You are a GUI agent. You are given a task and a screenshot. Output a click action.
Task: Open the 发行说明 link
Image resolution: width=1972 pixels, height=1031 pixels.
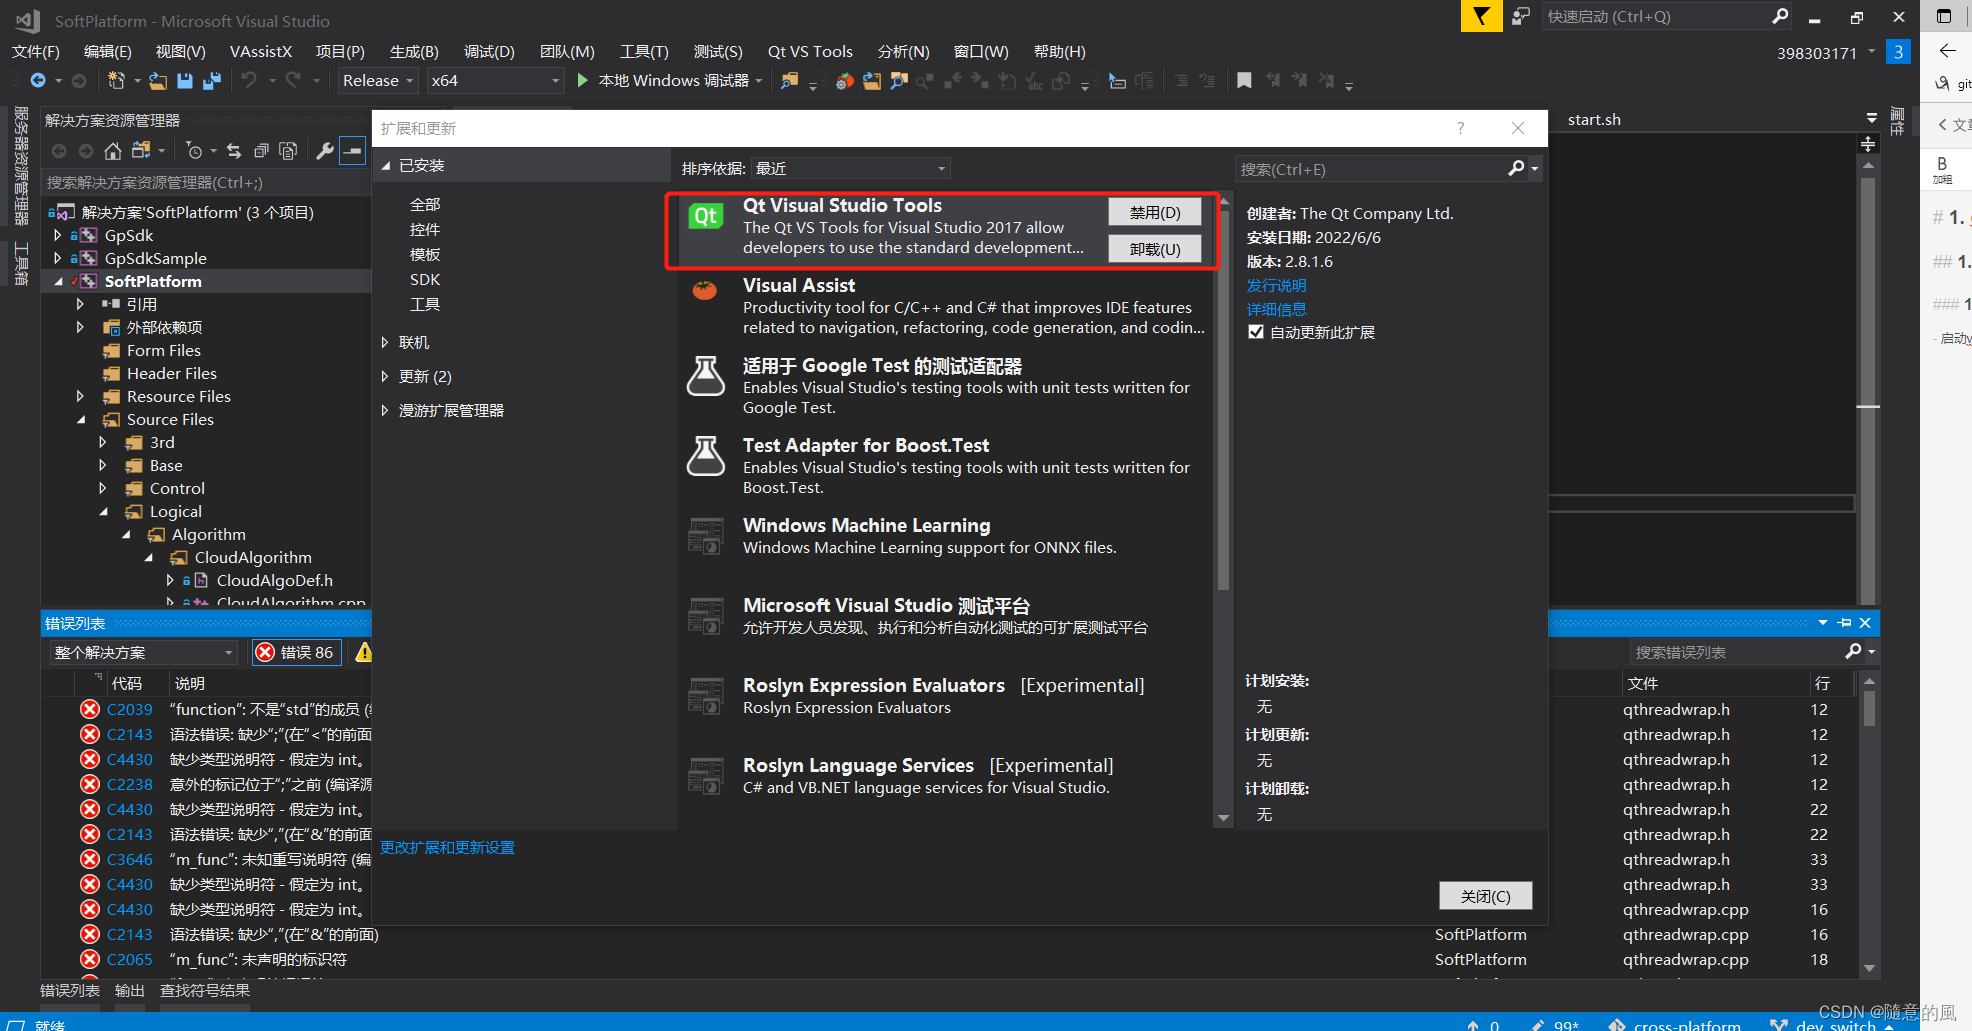click(1277, 286)
